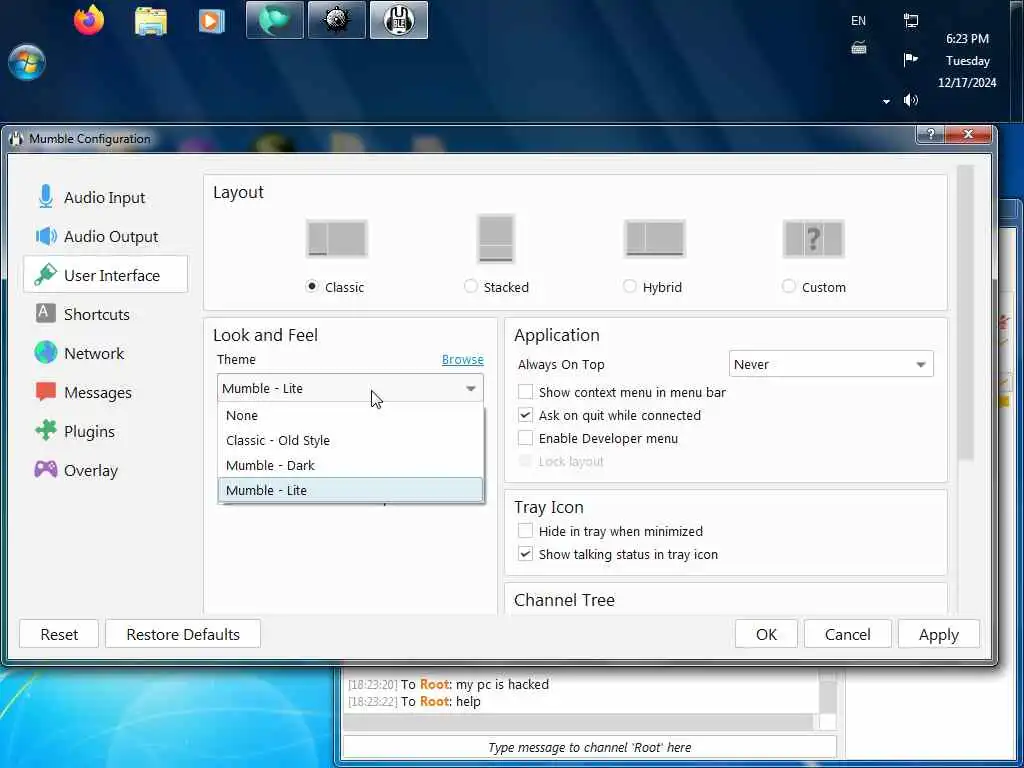Uncheck Ask on quit while connected

[525, 415]
